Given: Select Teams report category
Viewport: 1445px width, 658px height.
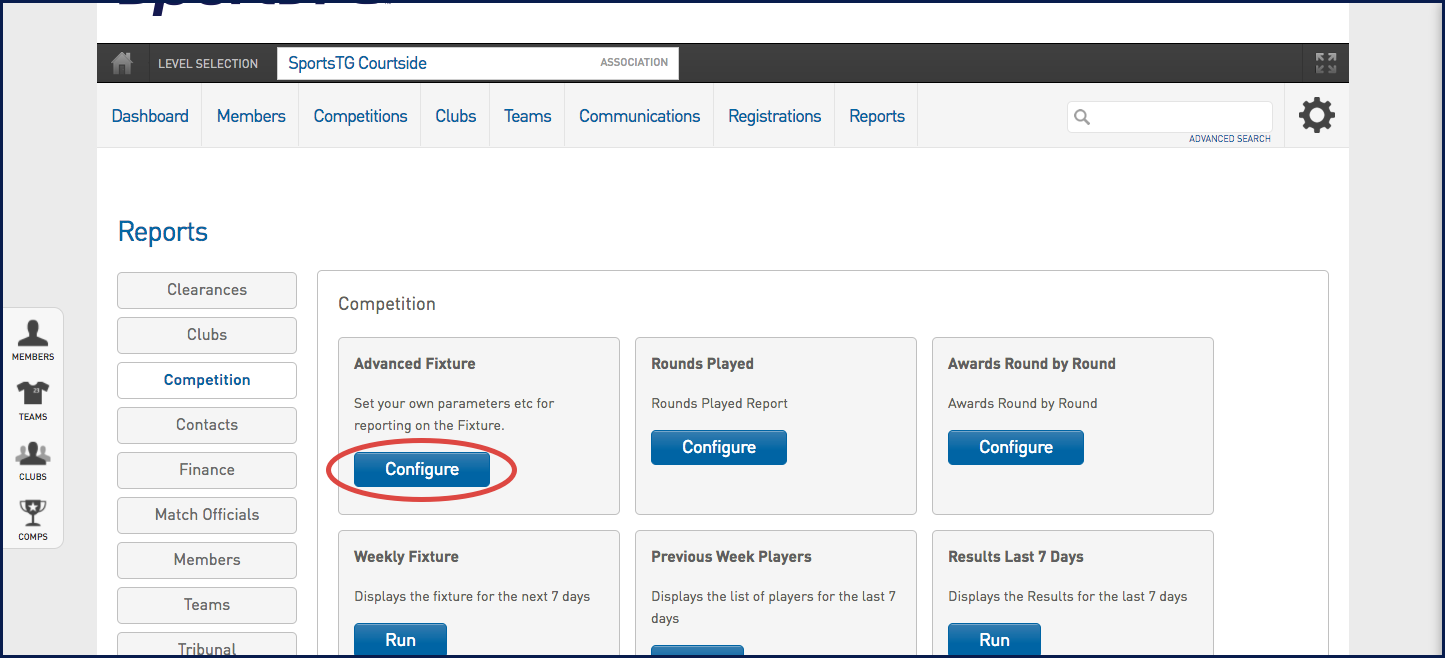Looking at the screenshot, I should pyautogui.click(x=207, y=605).
